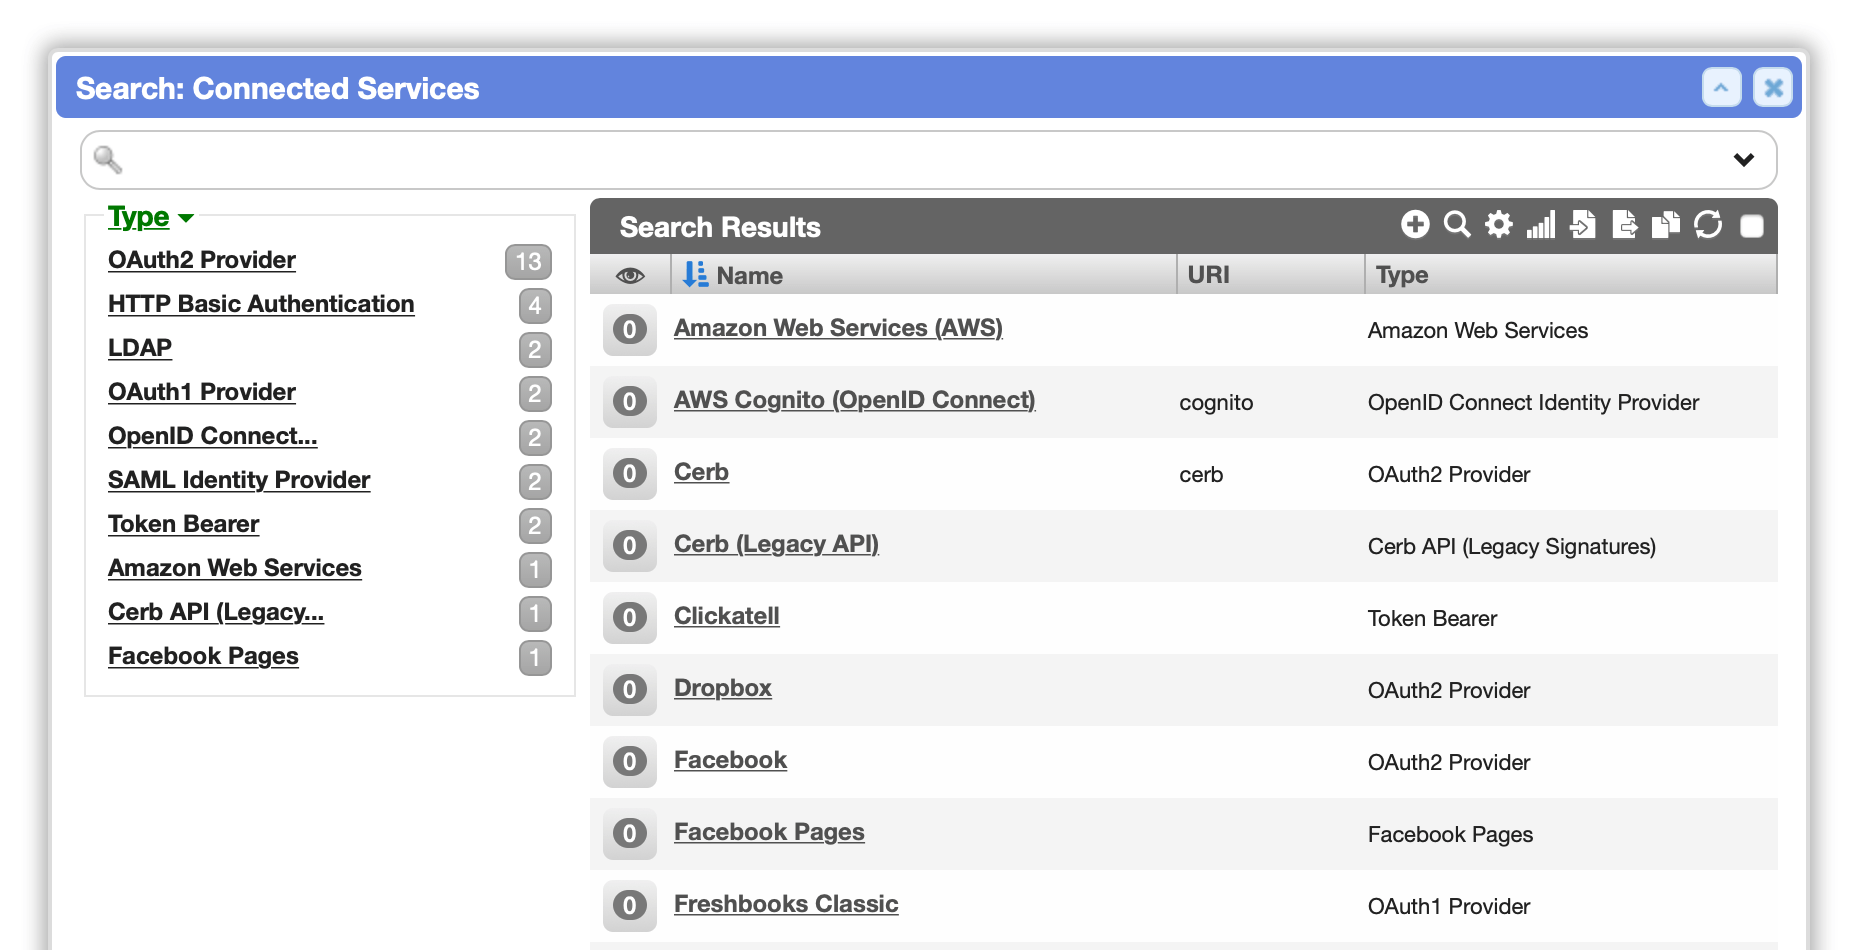The image size is (1852, 950).
Task: Filter by Facebook Pages type in sidebar
Action: [203, 656]
